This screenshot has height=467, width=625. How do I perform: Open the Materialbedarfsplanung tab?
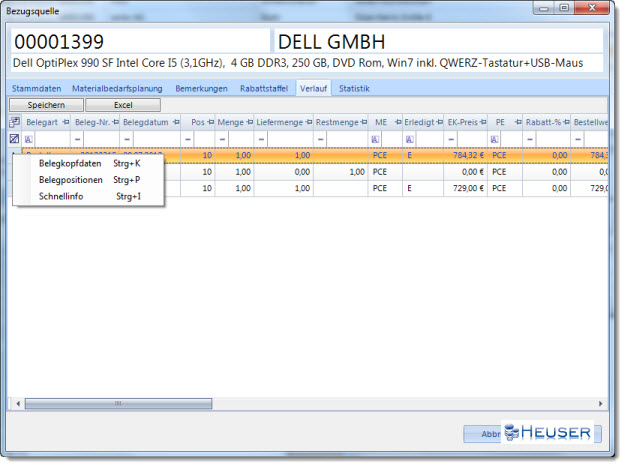click(117, 88)
